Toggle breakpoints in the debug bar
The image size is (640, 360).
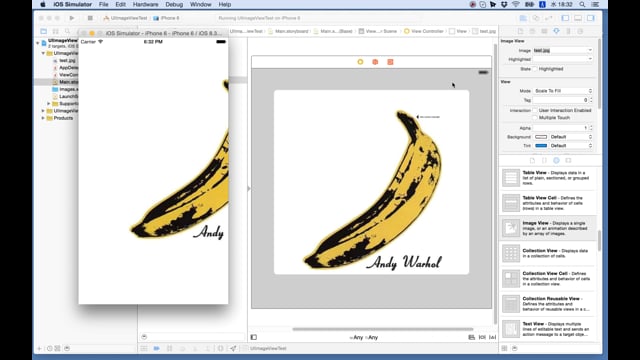tap(156, 348)
